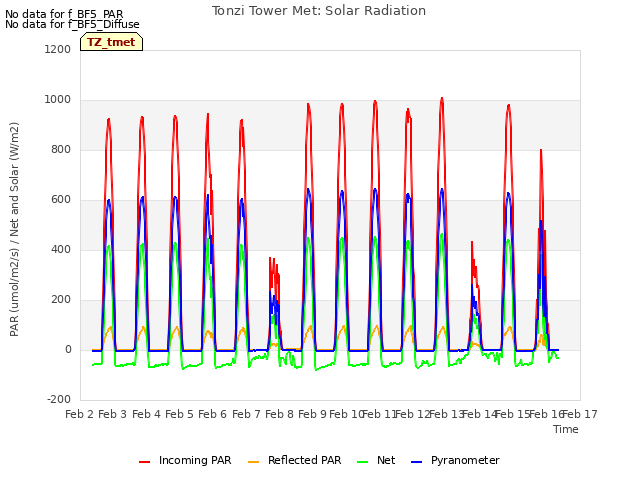The width and height of the screenshot is (640, 480).
Task: Click the TZ_tmet label box
Action: [x=111, y=42]
